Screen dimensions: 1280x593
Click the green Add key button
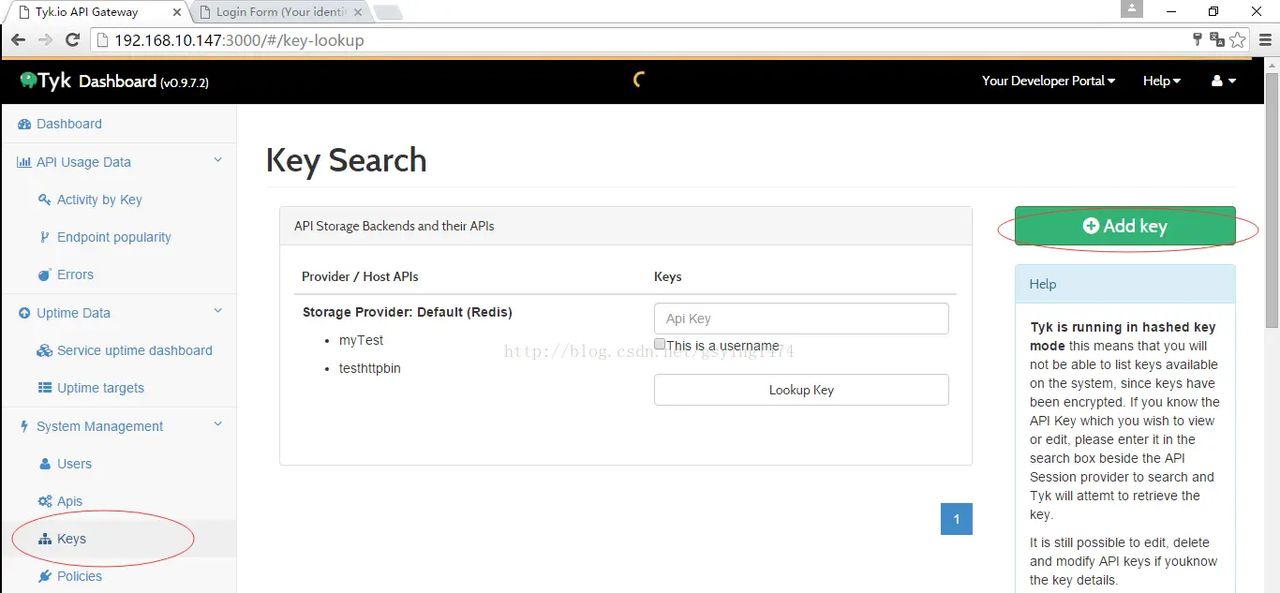coord(1125,226)
